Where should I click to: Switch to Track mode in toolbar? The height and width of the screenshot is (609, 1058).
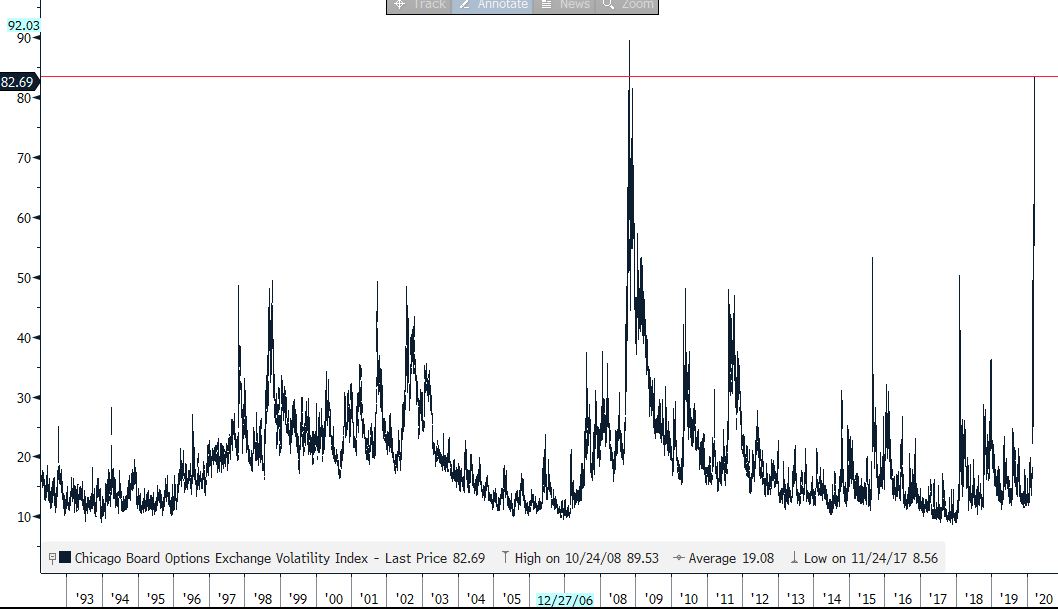click(429, 5)
